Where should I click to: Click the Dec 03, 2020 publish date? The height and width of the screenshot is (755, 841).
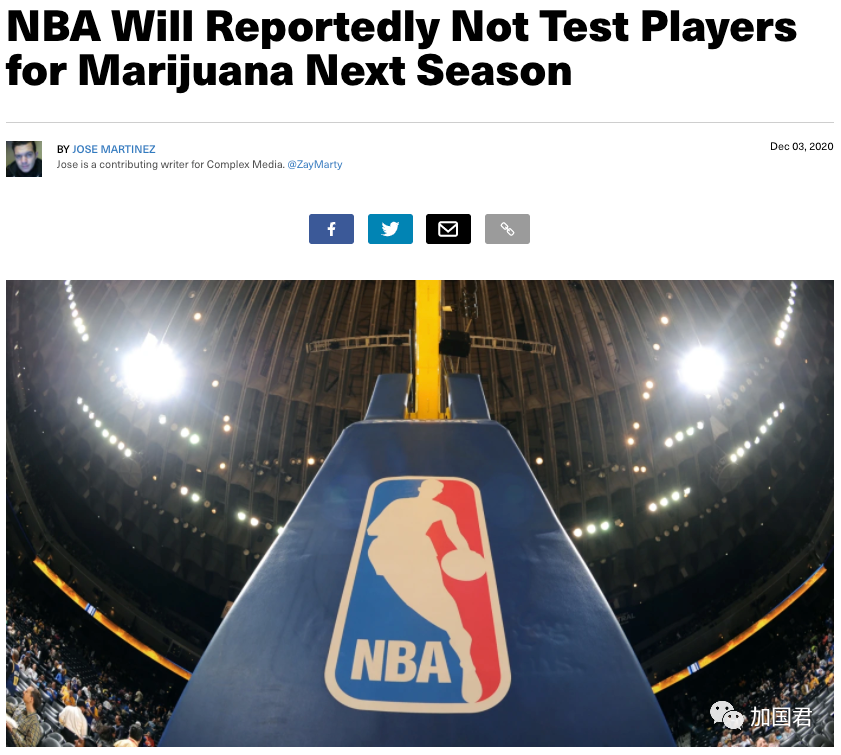click(801, 146)
